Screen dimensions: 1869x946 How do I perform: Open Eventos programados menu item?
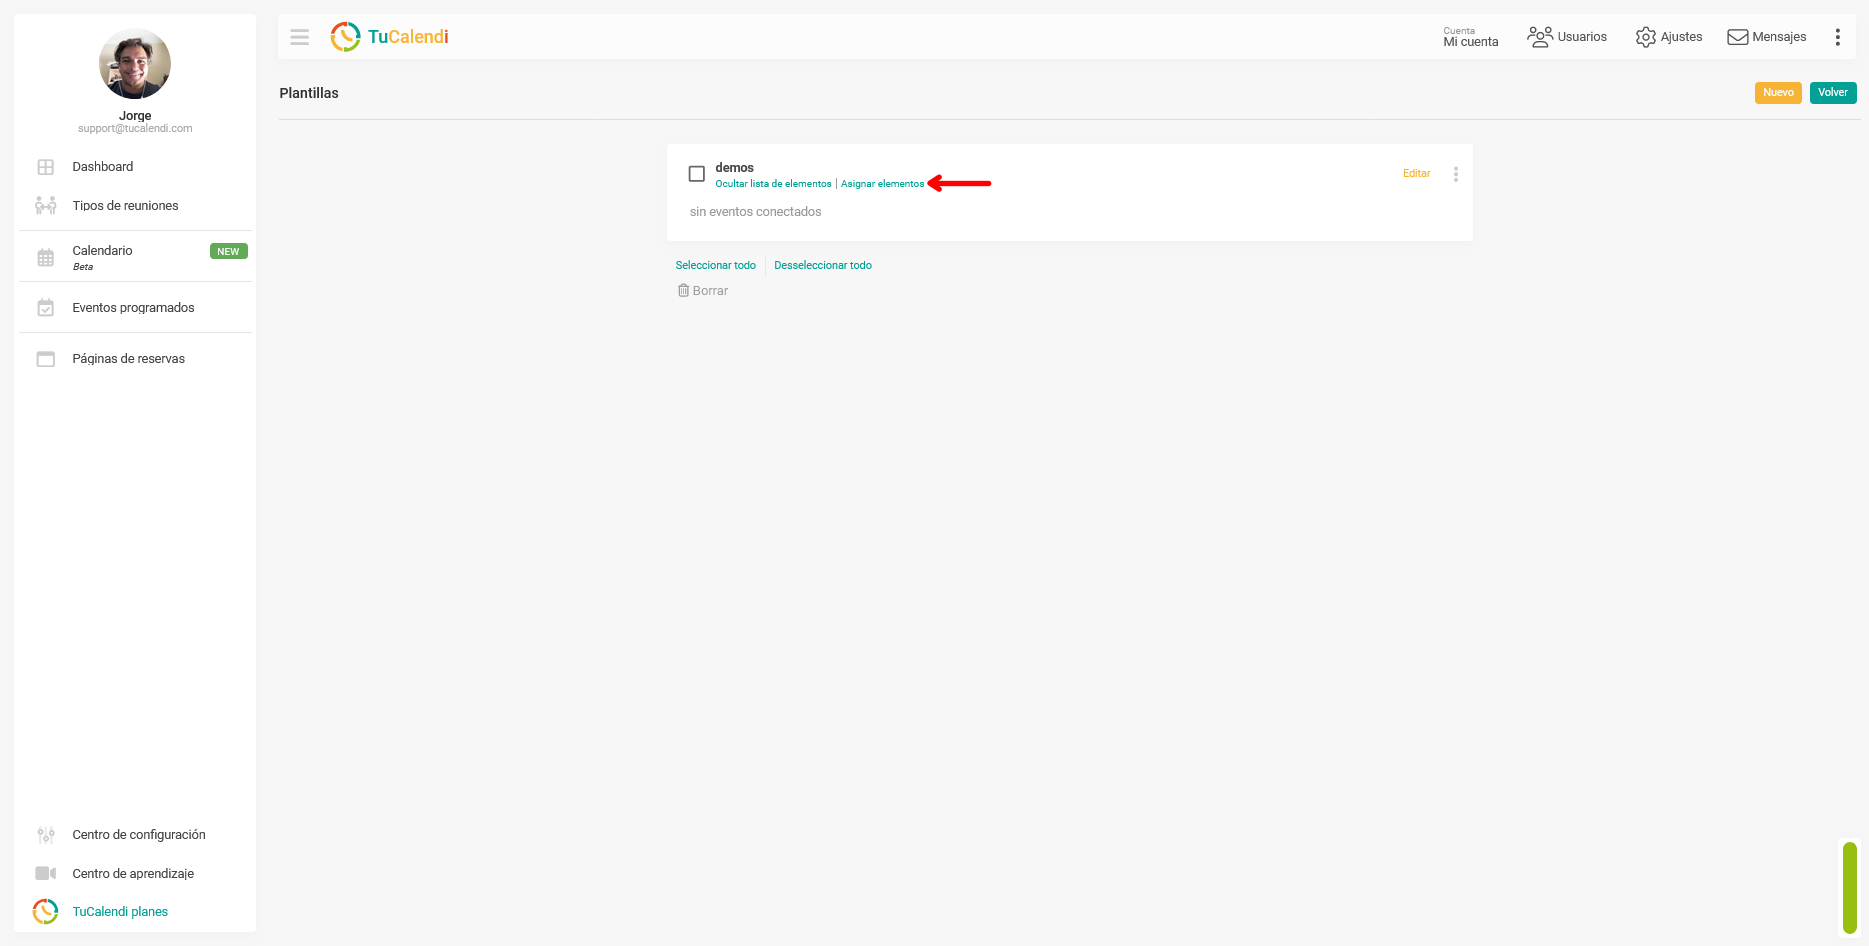135,308
